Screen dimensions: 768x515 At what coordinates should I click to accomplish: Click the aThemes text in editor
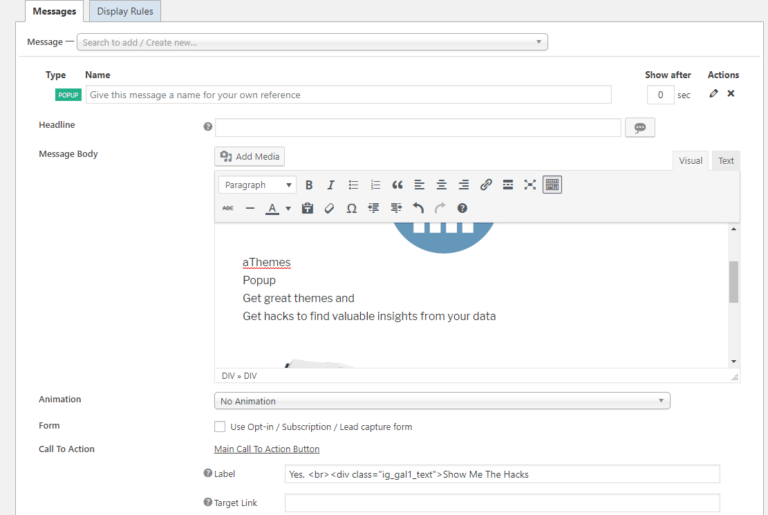266,263
